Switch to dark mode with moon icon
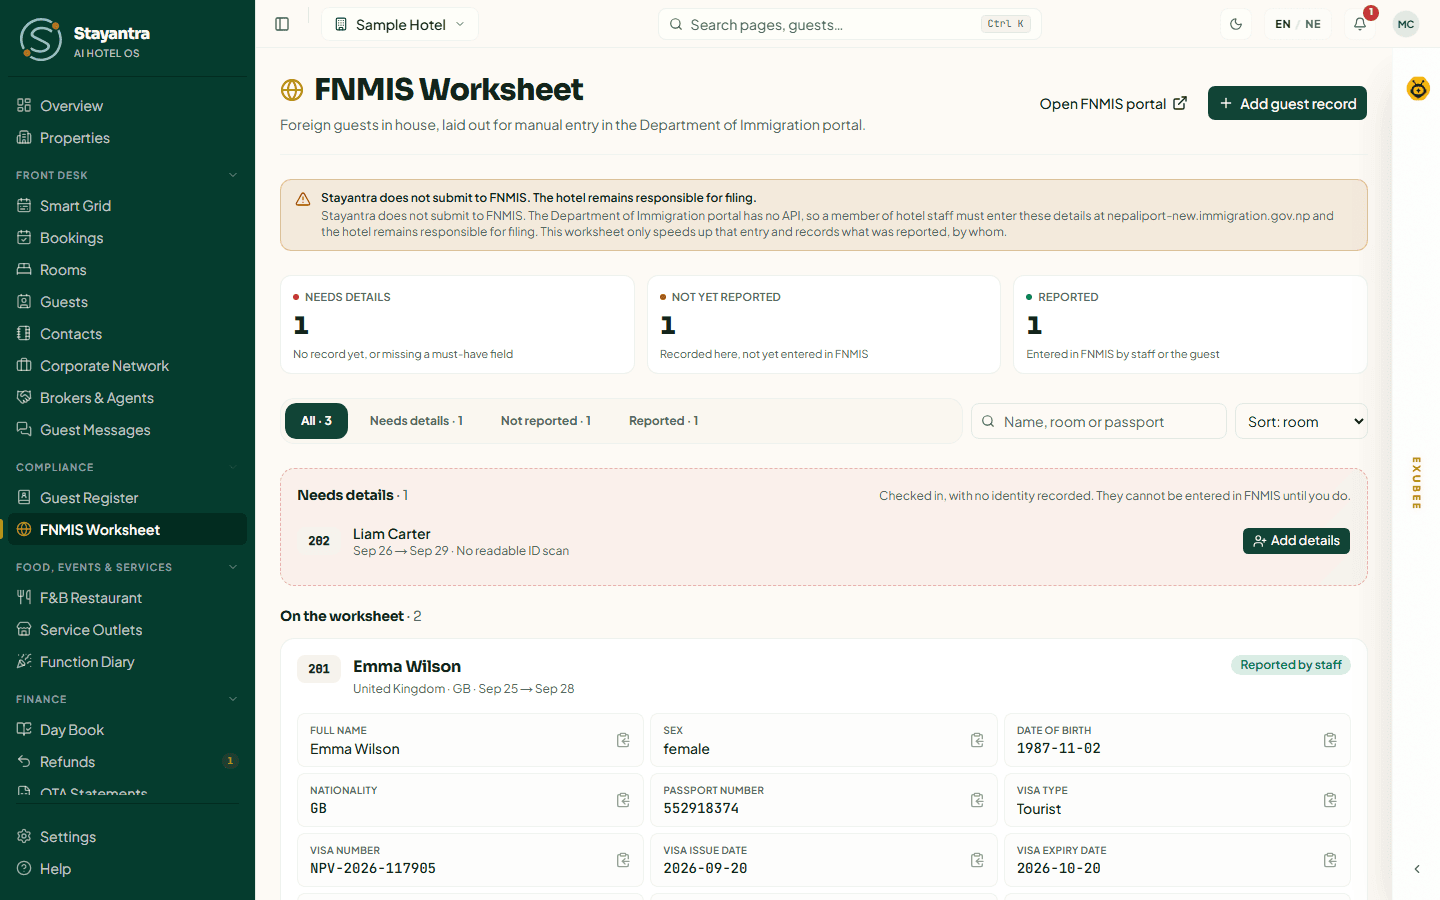This screenshot has width=1440, height=900. (x=1236, y=24)
